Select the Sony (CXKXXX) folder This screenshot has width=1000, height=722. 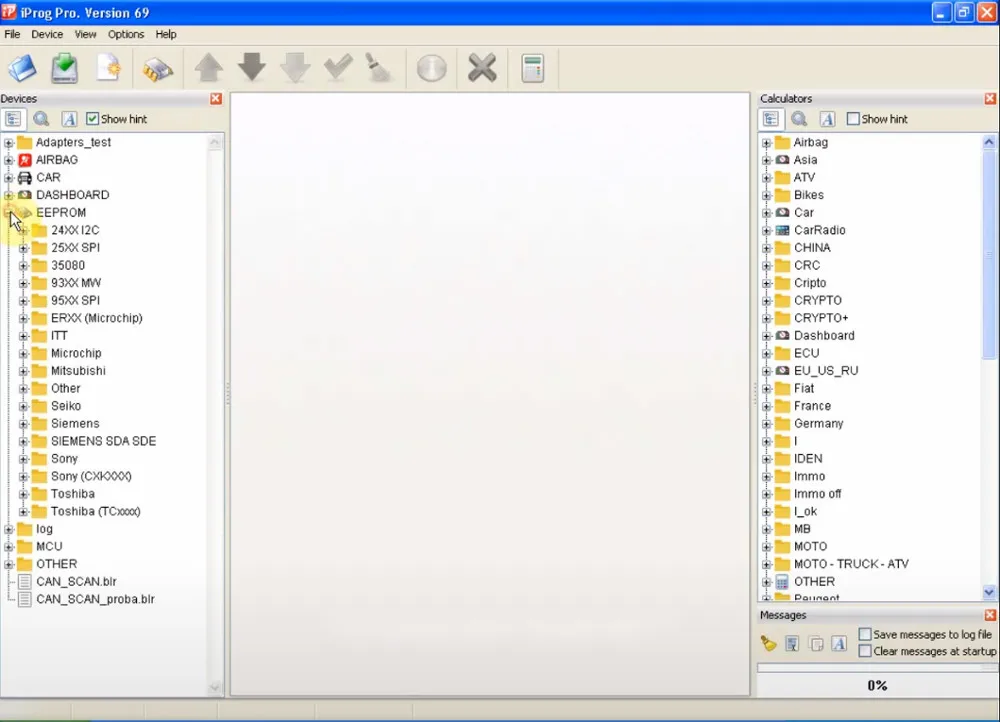click(91, 476)
